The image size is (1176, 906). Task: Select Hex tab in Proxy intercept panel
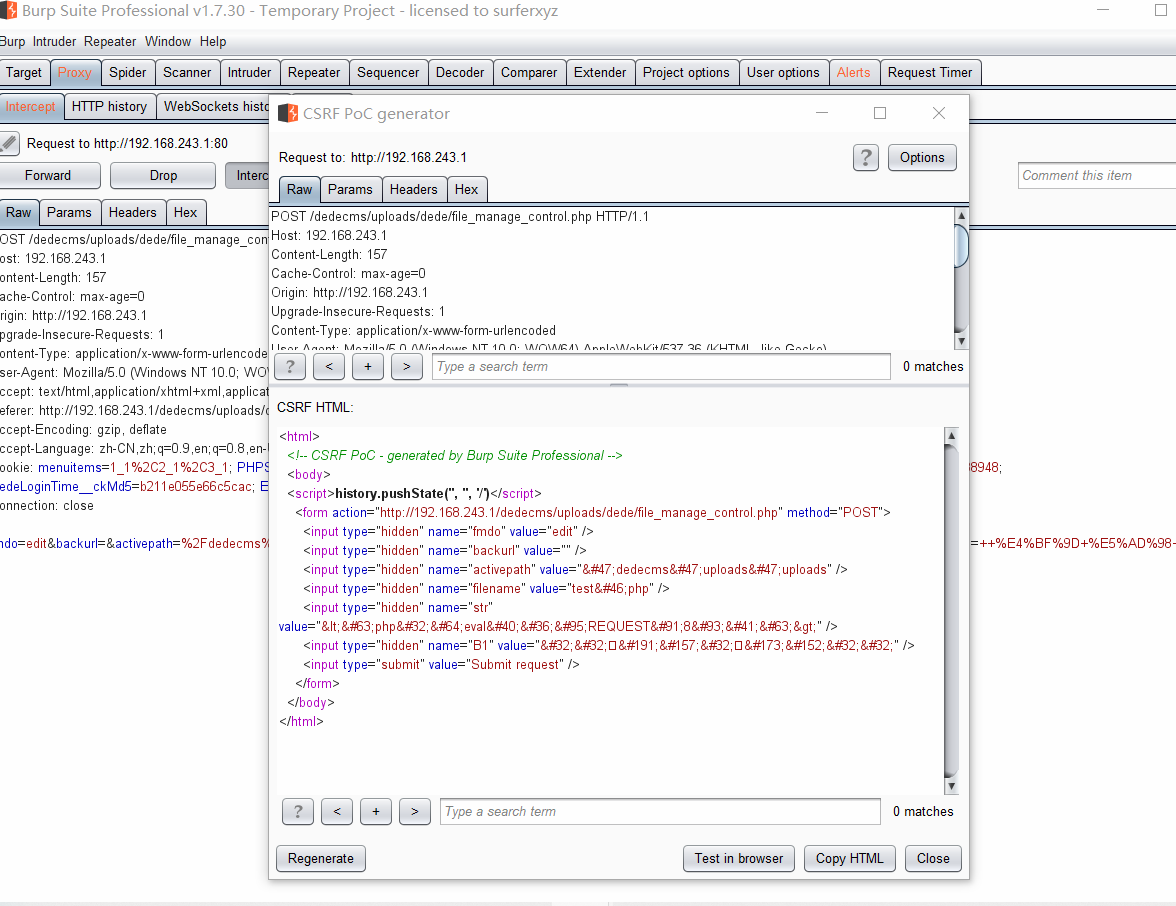[185, 212]
